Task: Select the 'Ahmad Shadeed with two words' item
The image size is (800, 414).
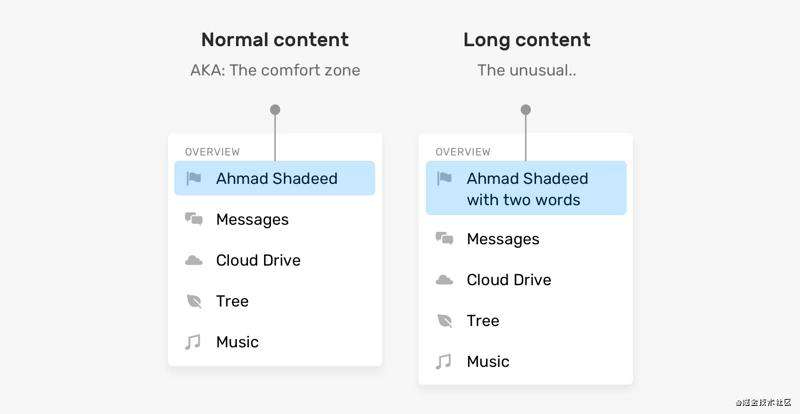Action: pos(526,188)
